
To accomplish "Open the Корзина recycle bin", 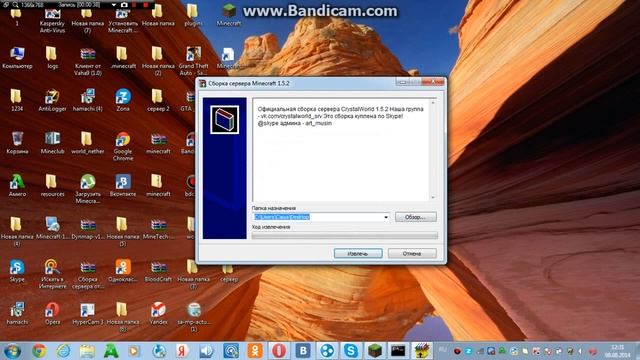I will 17,143.
